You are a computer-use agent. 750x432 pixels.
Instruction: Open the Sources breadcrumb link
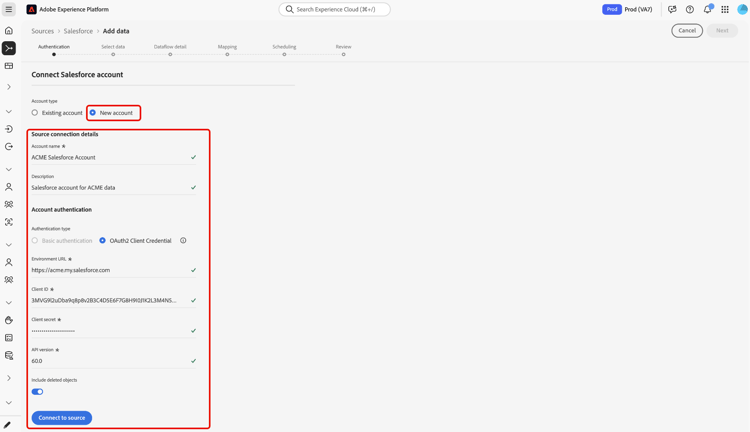pos(43,31)
